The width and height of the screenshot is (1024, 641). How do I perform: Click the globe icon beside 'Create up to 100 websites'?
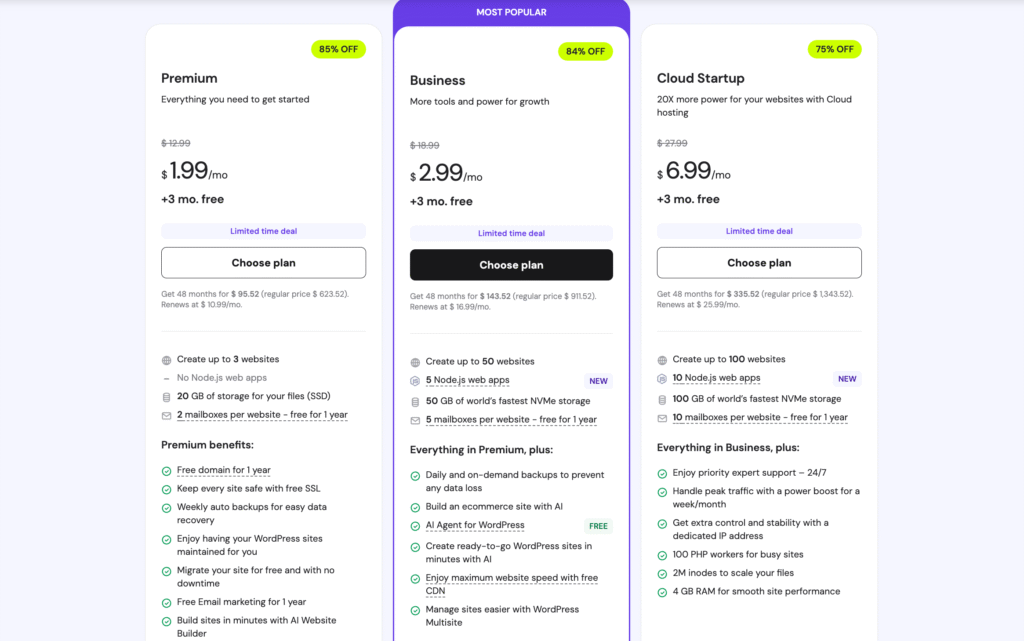point(662,359)
